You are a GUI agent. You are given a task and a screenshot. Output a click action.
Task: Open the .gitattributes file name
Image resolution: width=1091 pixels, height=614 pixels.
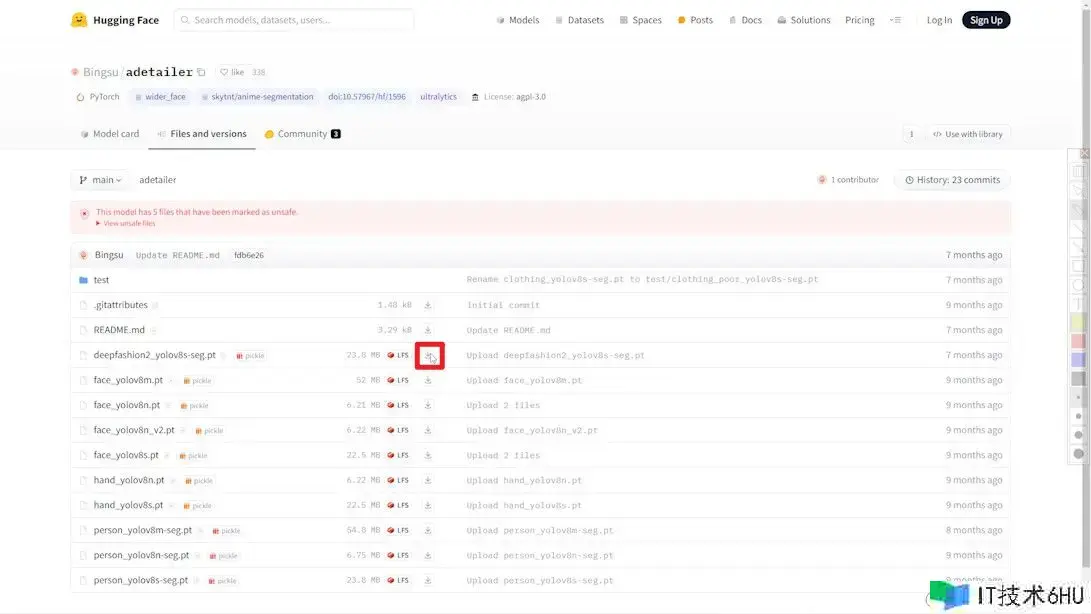tap(120, 305)
